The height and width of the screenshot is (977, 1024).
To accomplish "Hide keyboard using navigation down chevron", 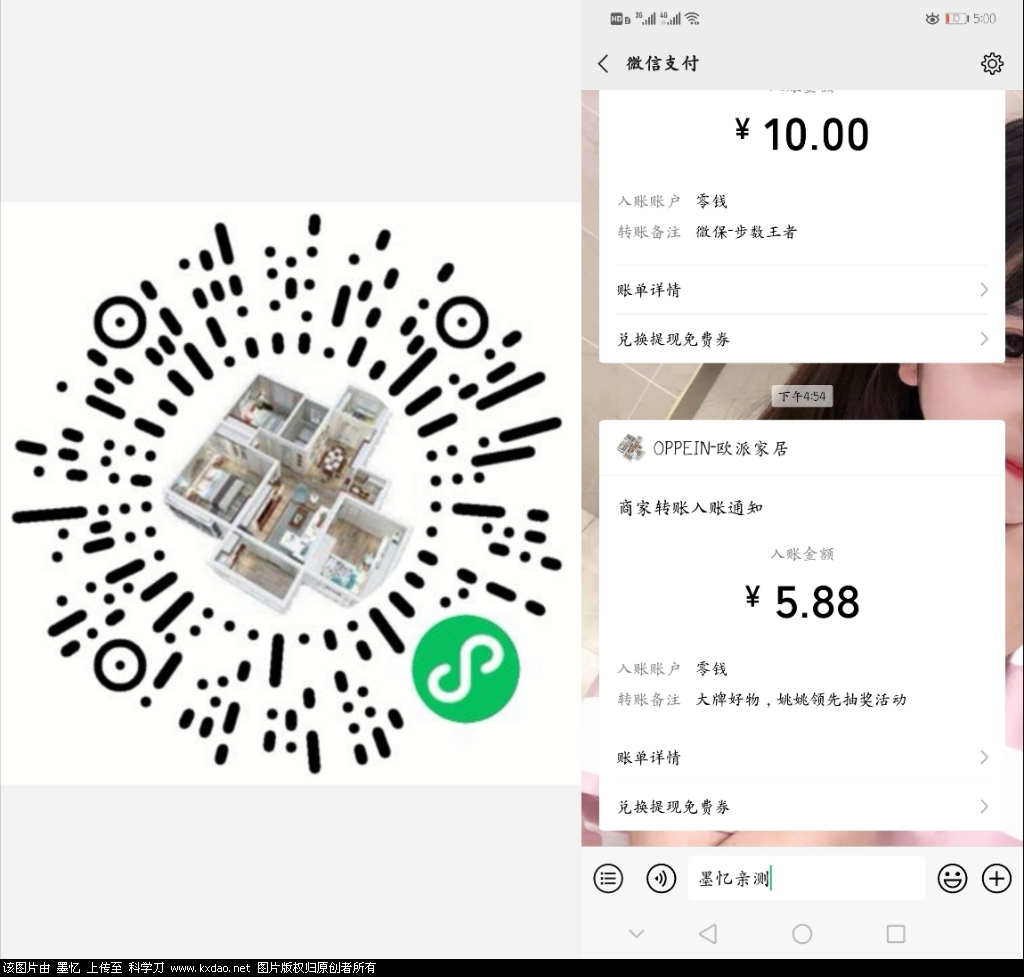I will coord(637,934).
